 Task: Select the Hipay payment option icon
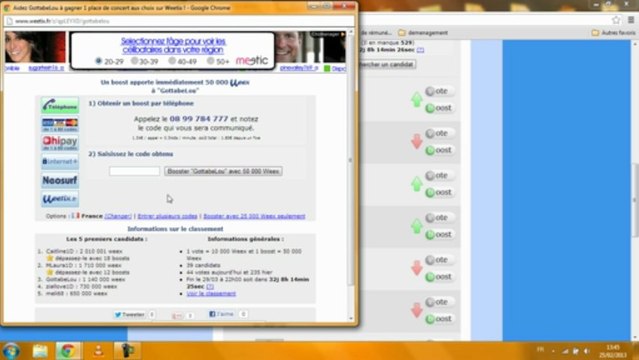[x=60, y=143]
